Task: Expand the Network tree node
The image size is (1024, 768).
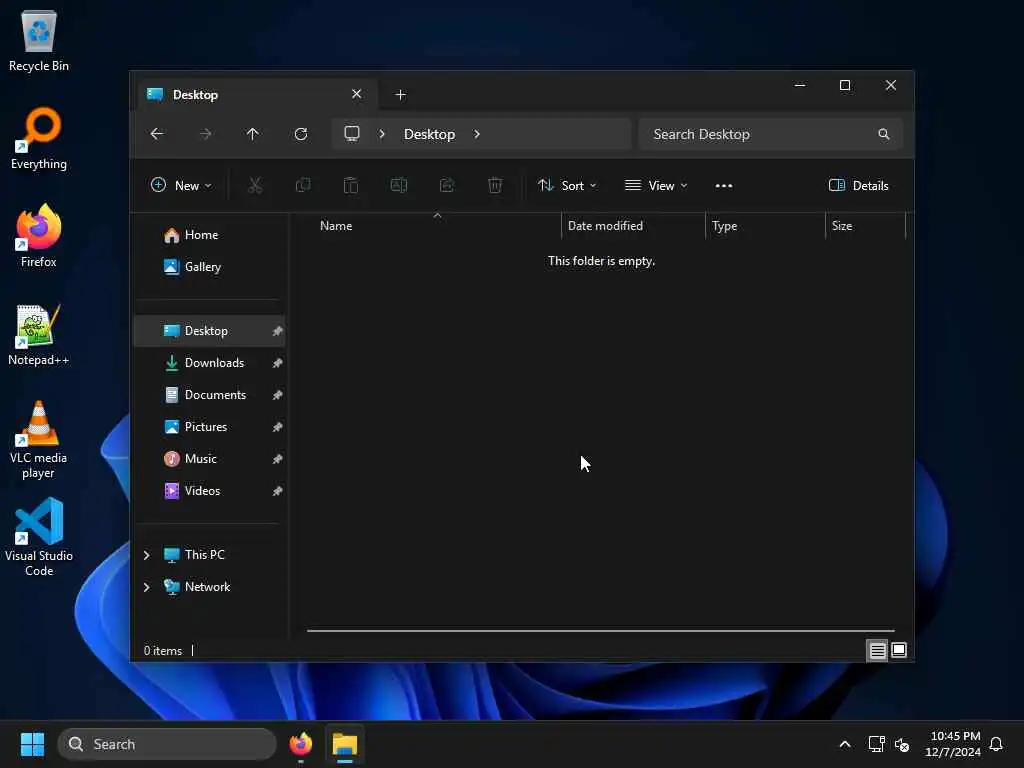Action: [x=147, y=587]
